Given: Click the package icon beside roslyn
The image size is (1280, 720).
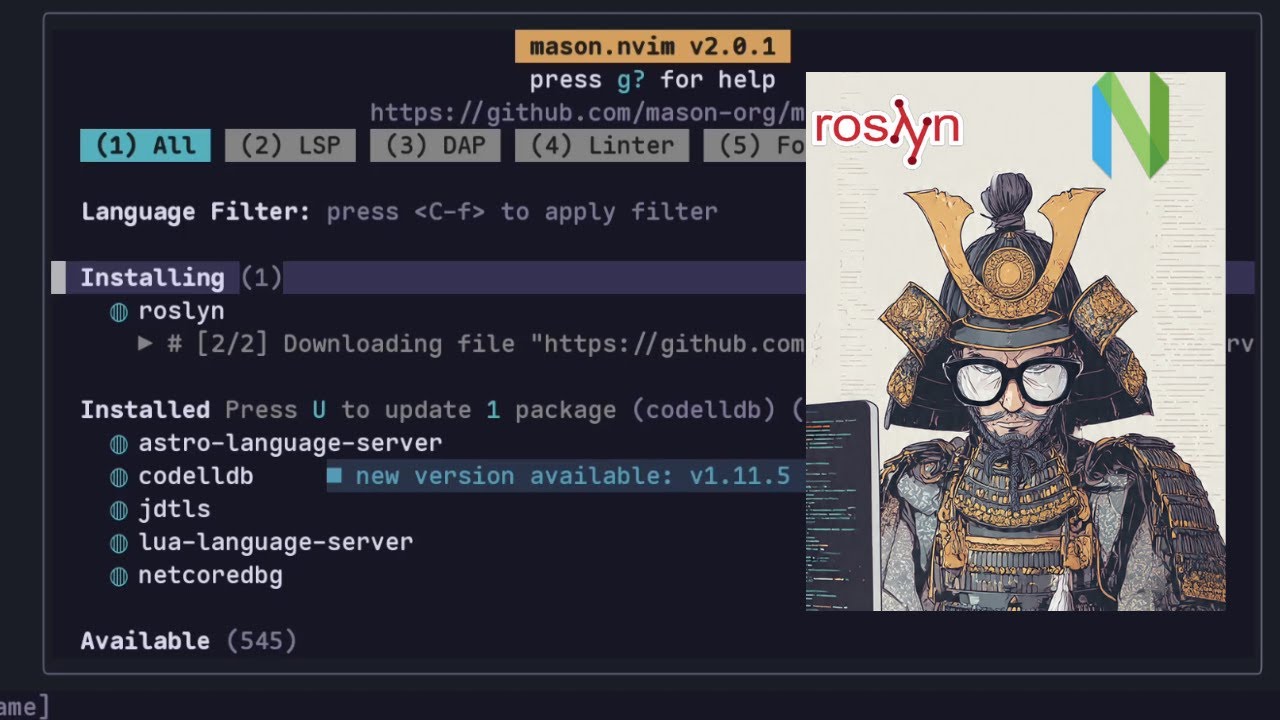Looking at the screenshot, I should [119, 311].
